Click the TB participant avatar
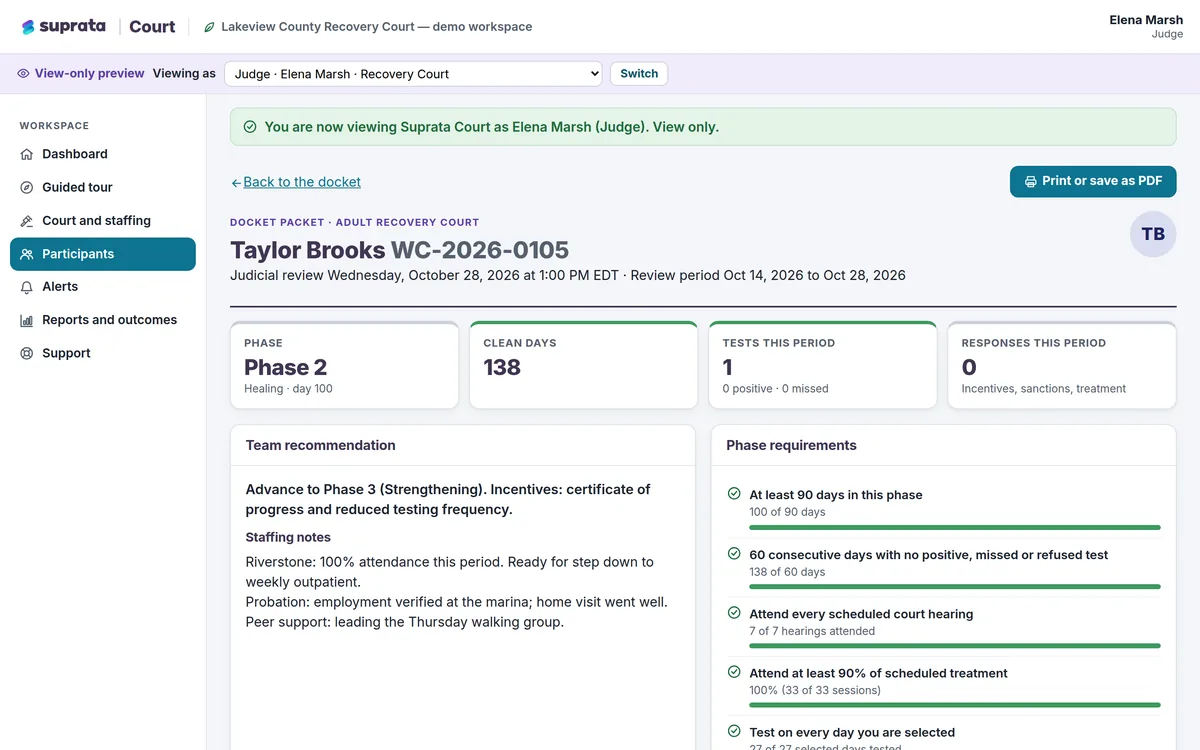The width and height of the screenshot is (1200, 750). [x=1153, y=234]
